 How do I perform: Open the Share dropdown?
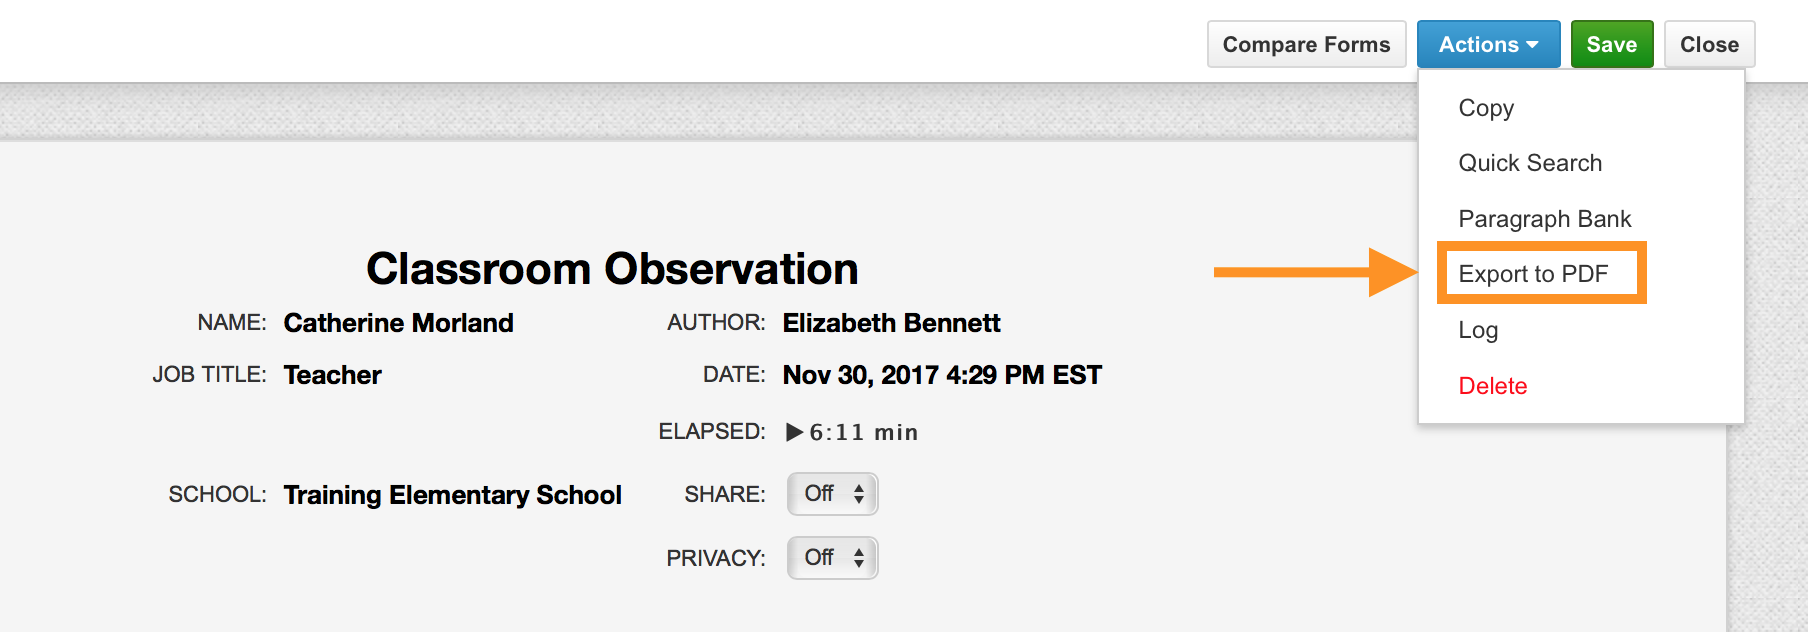click(x=832, y=494)
